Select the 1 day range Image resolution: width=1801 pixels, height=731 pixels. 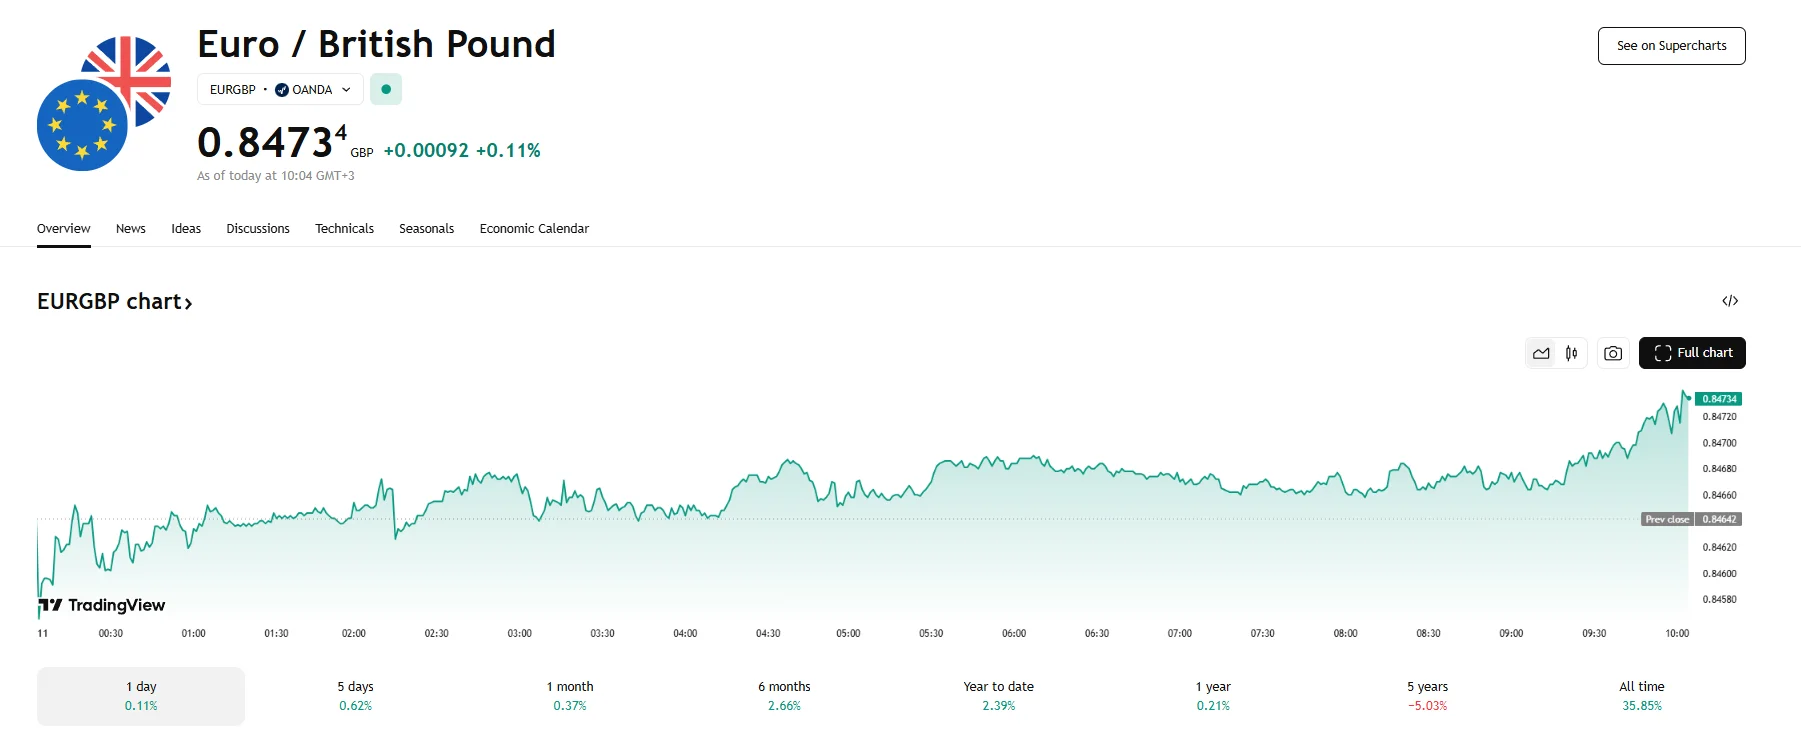click(141, 696)
